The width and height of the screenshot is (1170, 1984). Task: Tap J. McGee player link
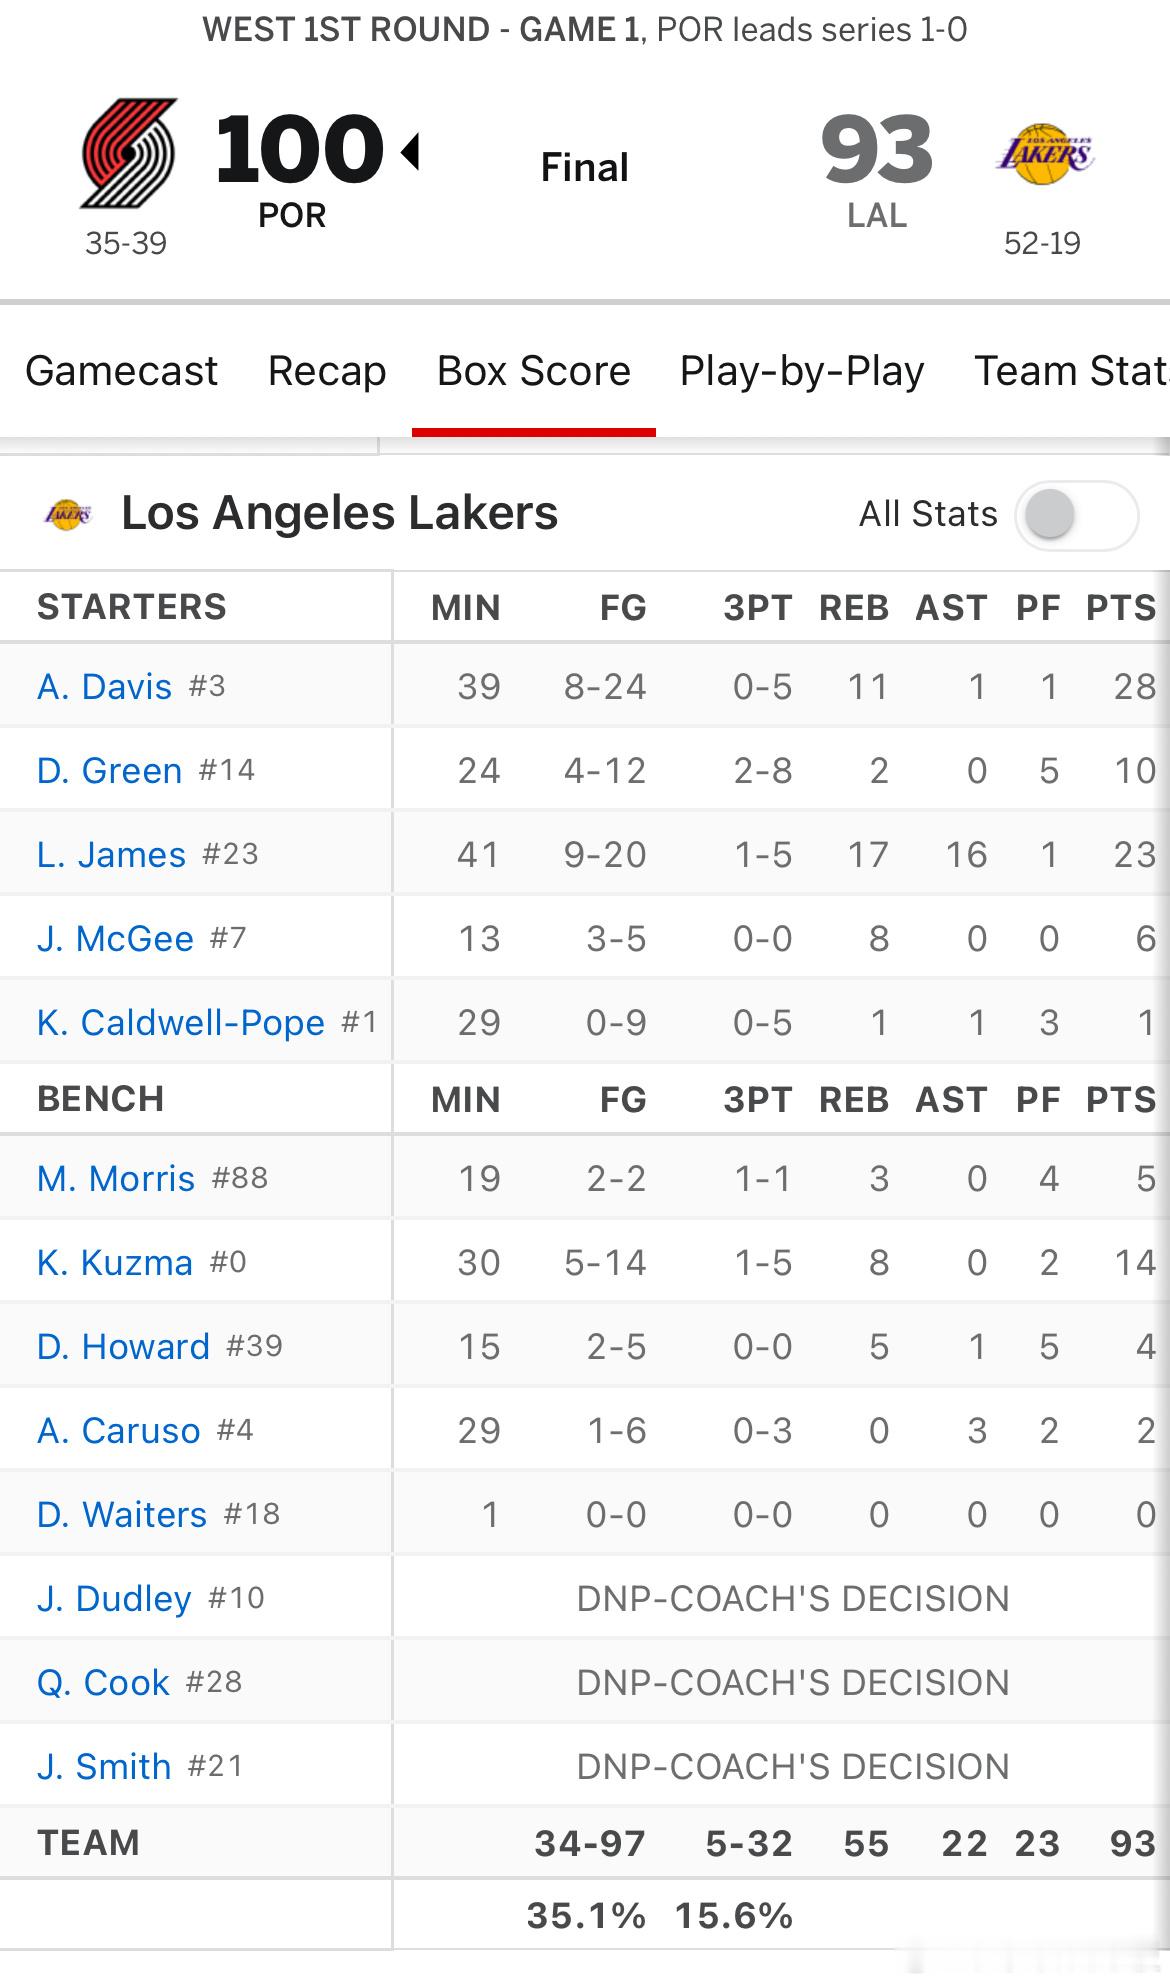pyautogui.click(x=116, y=939)
